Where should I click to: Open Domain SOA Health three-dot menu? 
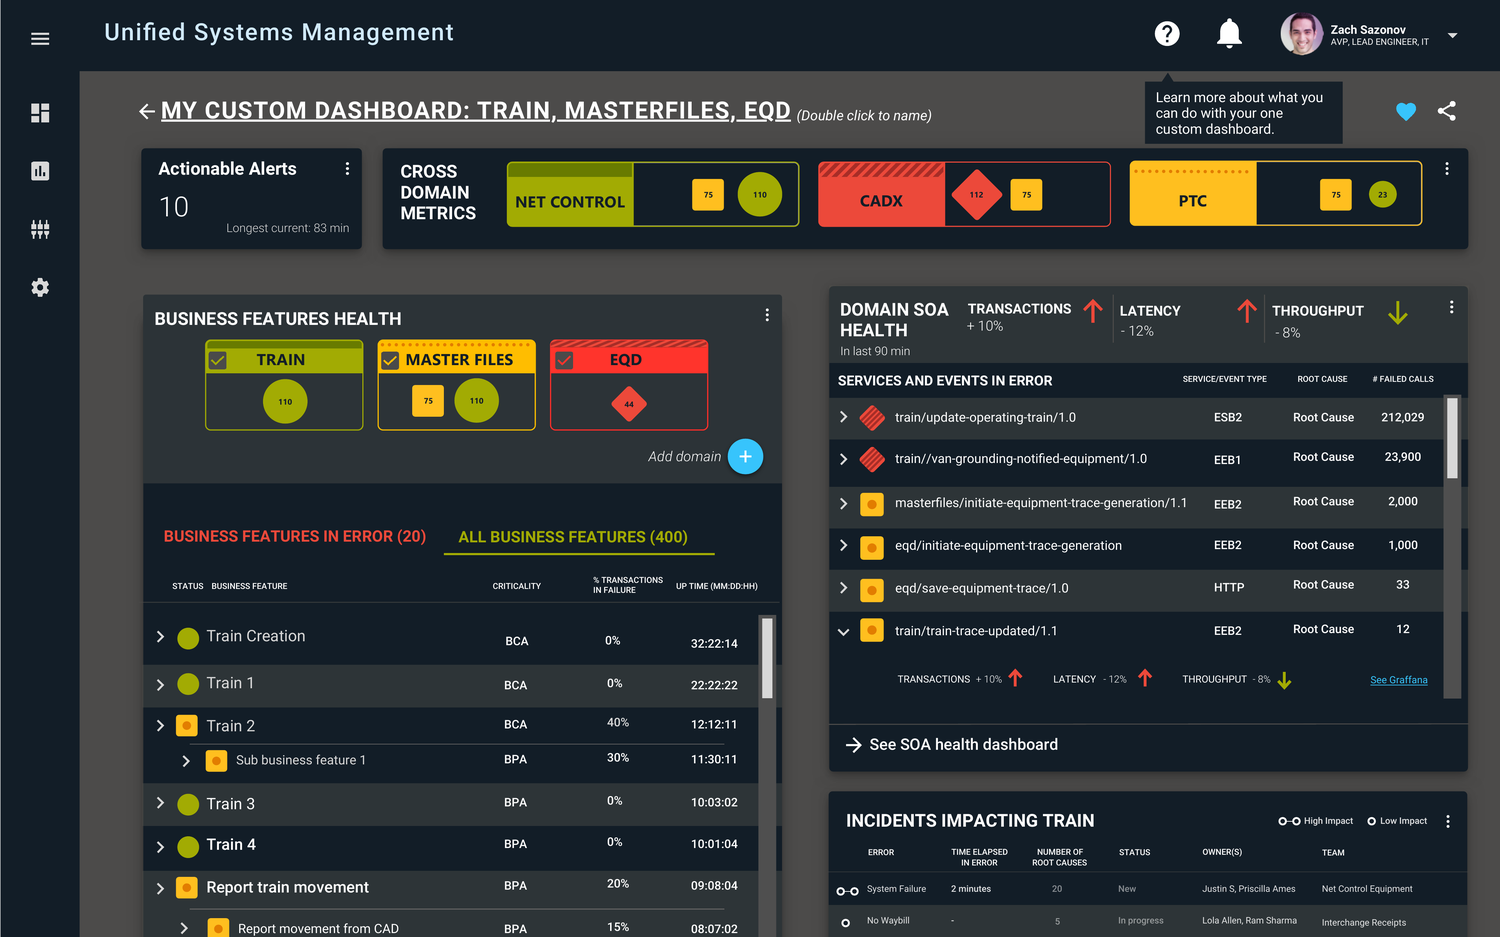pyautogui.click(x=1451, y=308)
